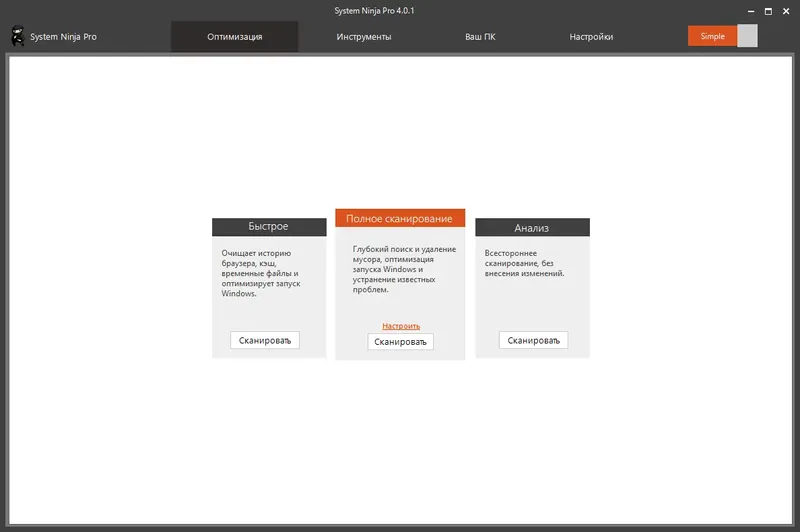Run the Анализ scan via Сканировать

[x=534, y=340]
